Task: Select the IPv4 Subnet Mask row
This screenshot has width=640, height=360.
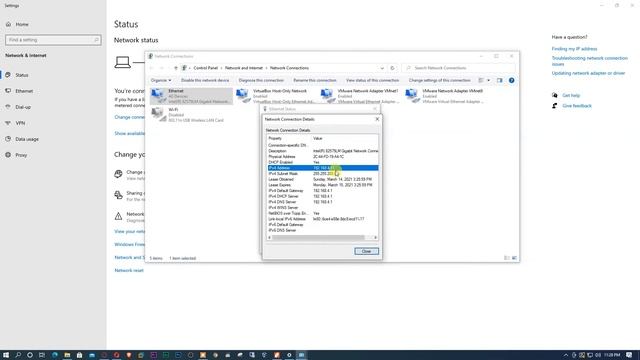Action: [322, 173]
